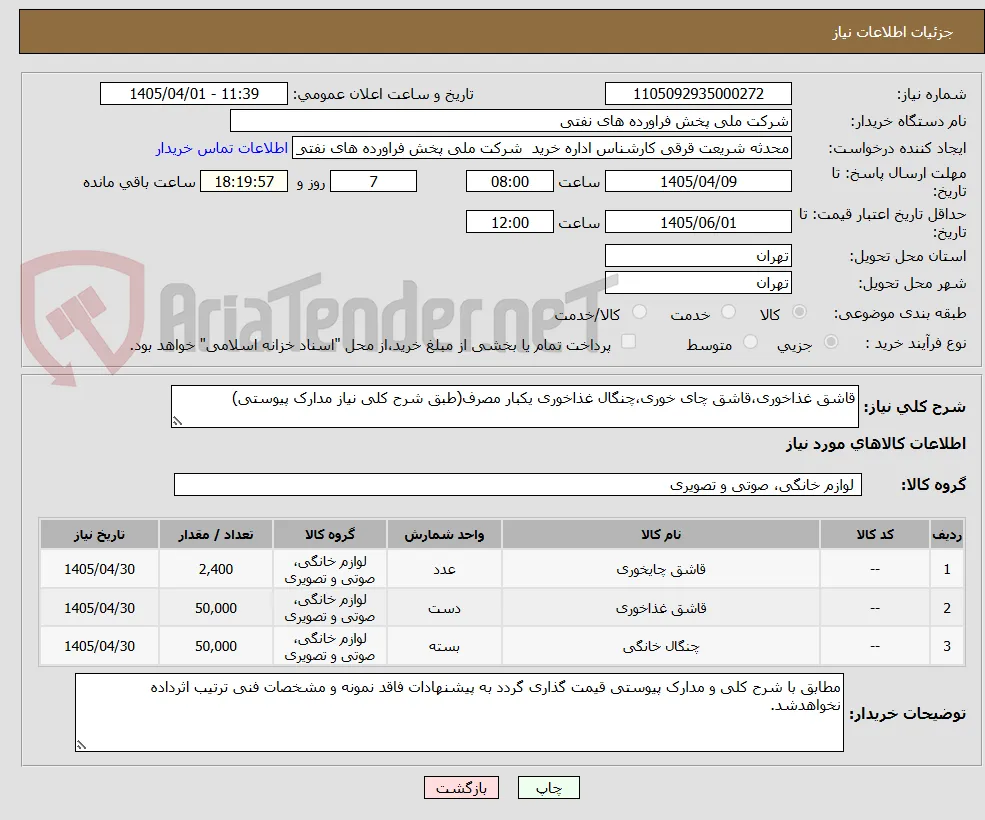Click the quantity cell 2,400

215,569
